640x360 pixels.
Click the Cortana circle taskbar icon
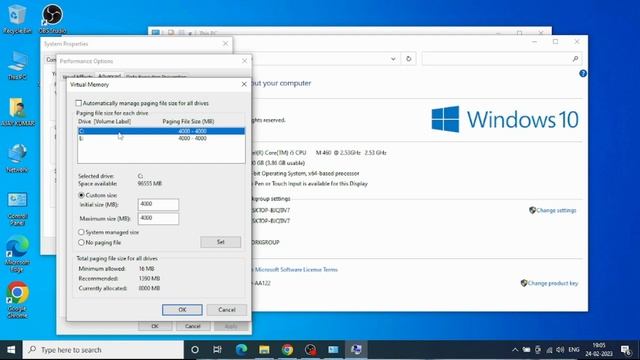pos(195,350)
